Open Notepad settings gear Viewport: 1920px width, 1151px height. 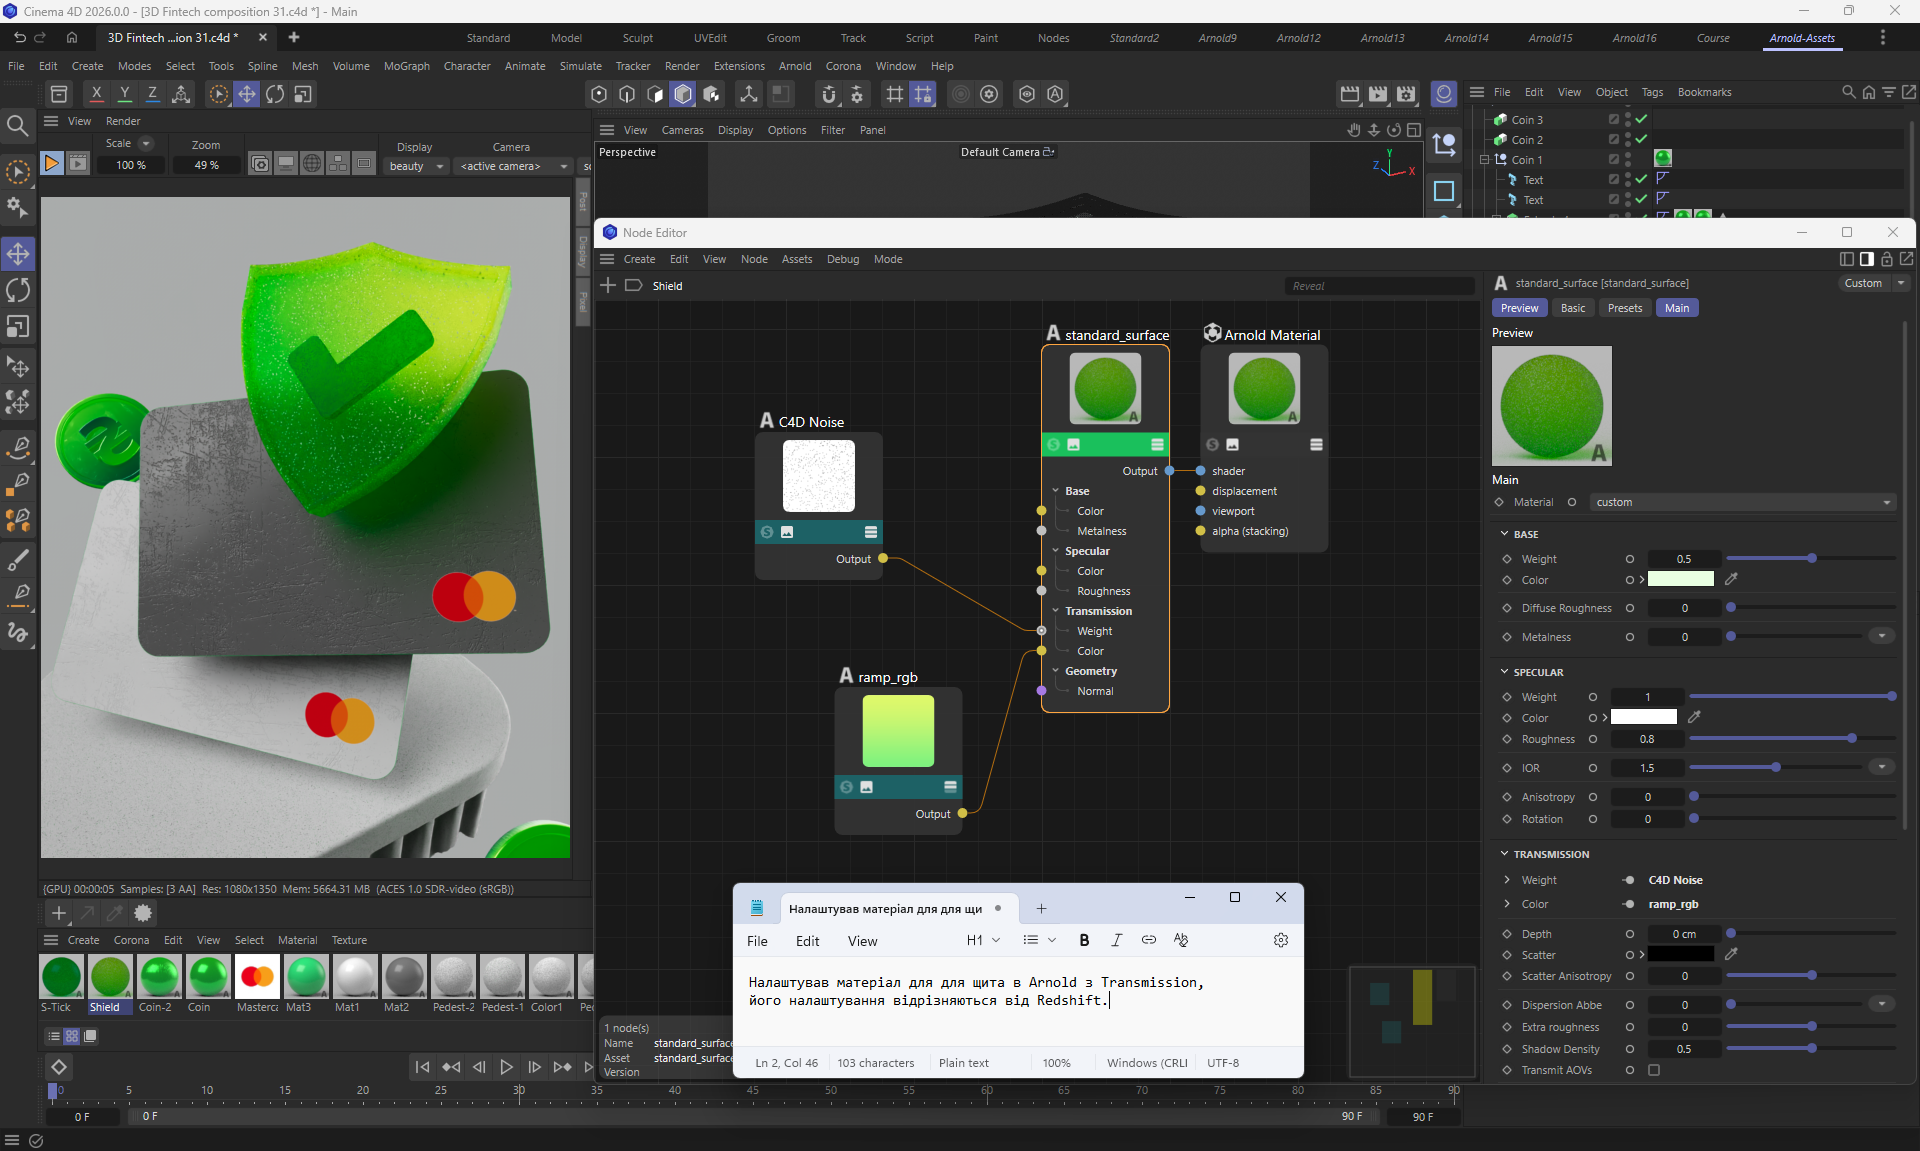pyautogui.click(x=1280, y=940)
